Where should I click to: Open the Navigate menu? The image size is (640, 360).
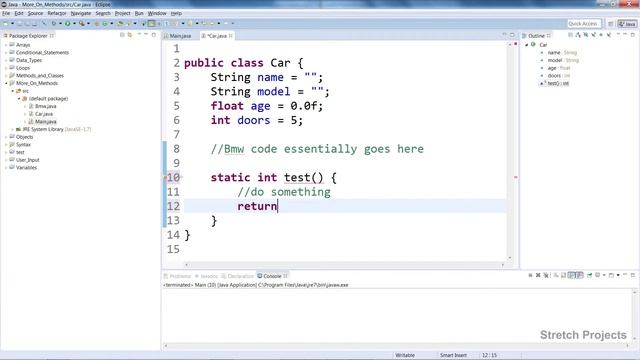tap(81, 13)
